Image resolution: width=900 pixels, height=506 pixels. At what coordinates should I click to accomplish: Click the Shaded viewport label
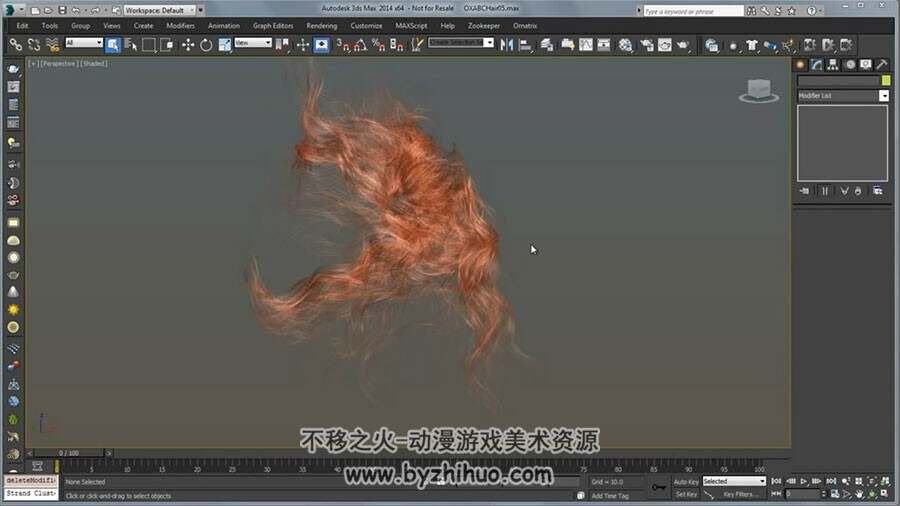pos(94,64)
